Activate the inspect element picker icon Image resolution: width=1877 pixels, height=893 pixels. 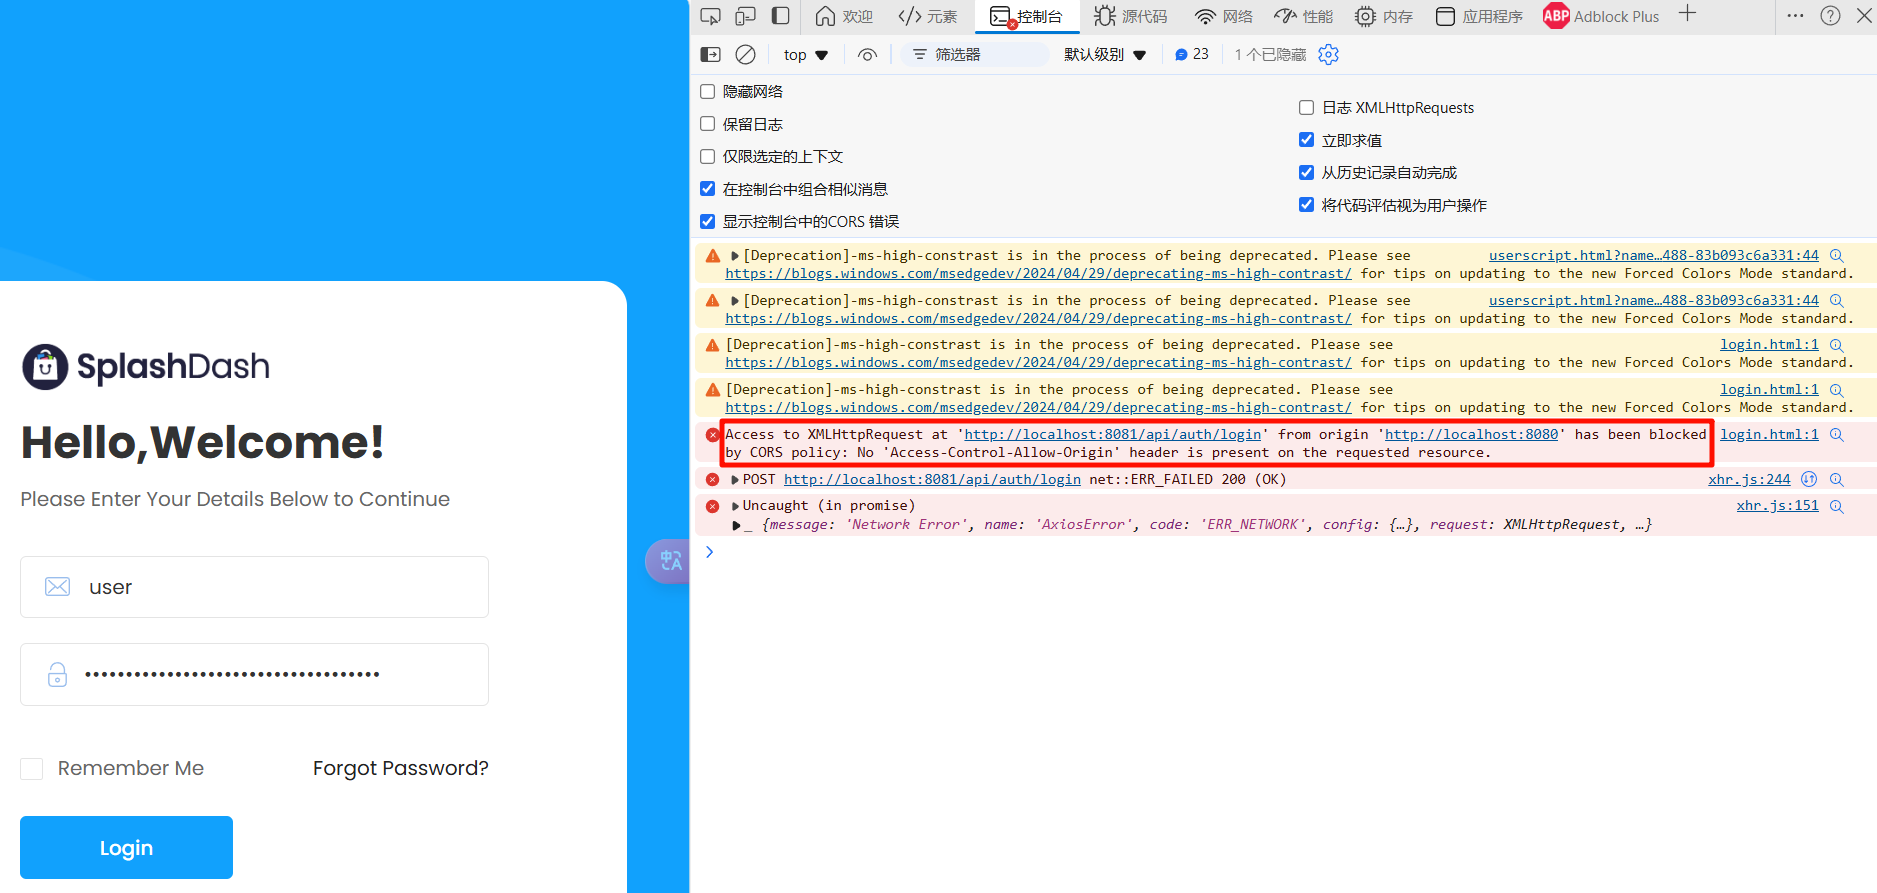click(710, 16)
